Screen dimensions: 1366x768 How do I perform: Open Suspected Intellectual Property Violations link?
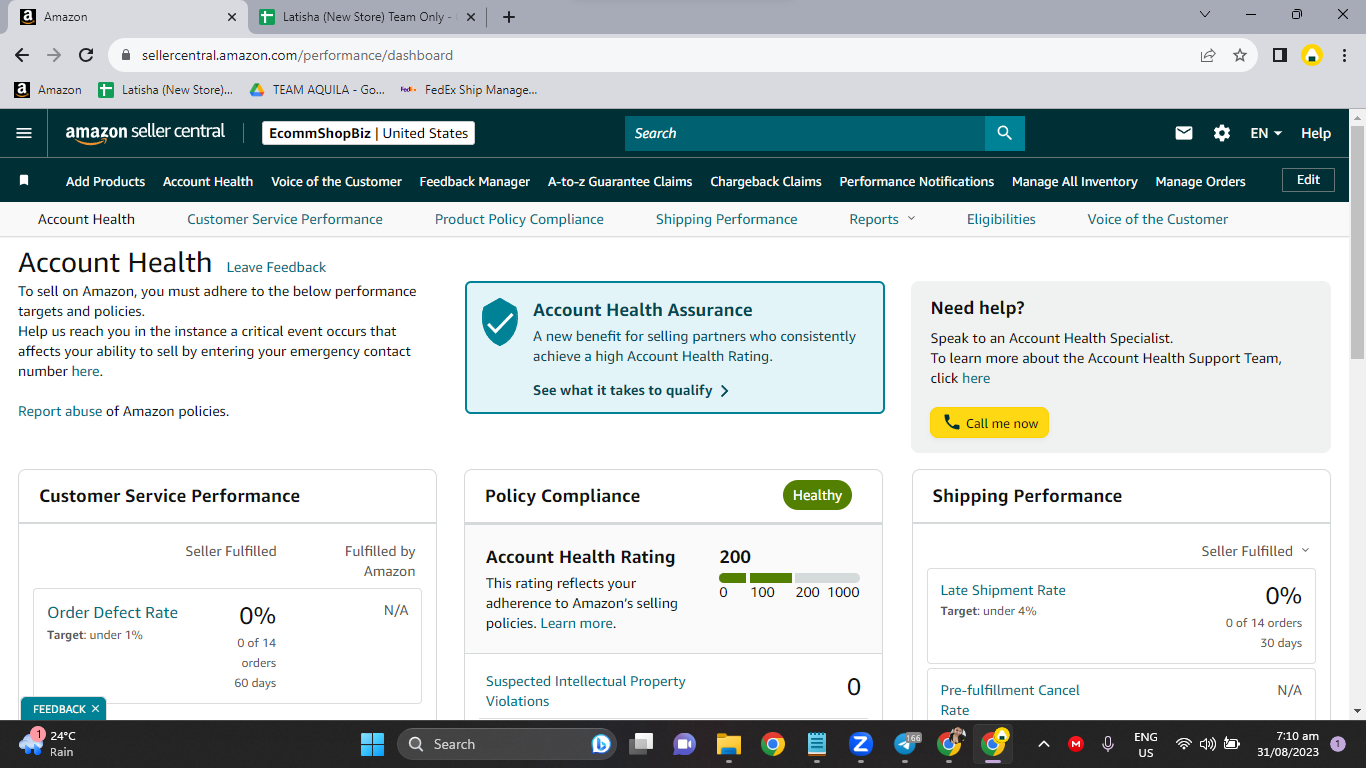point(586,691)
